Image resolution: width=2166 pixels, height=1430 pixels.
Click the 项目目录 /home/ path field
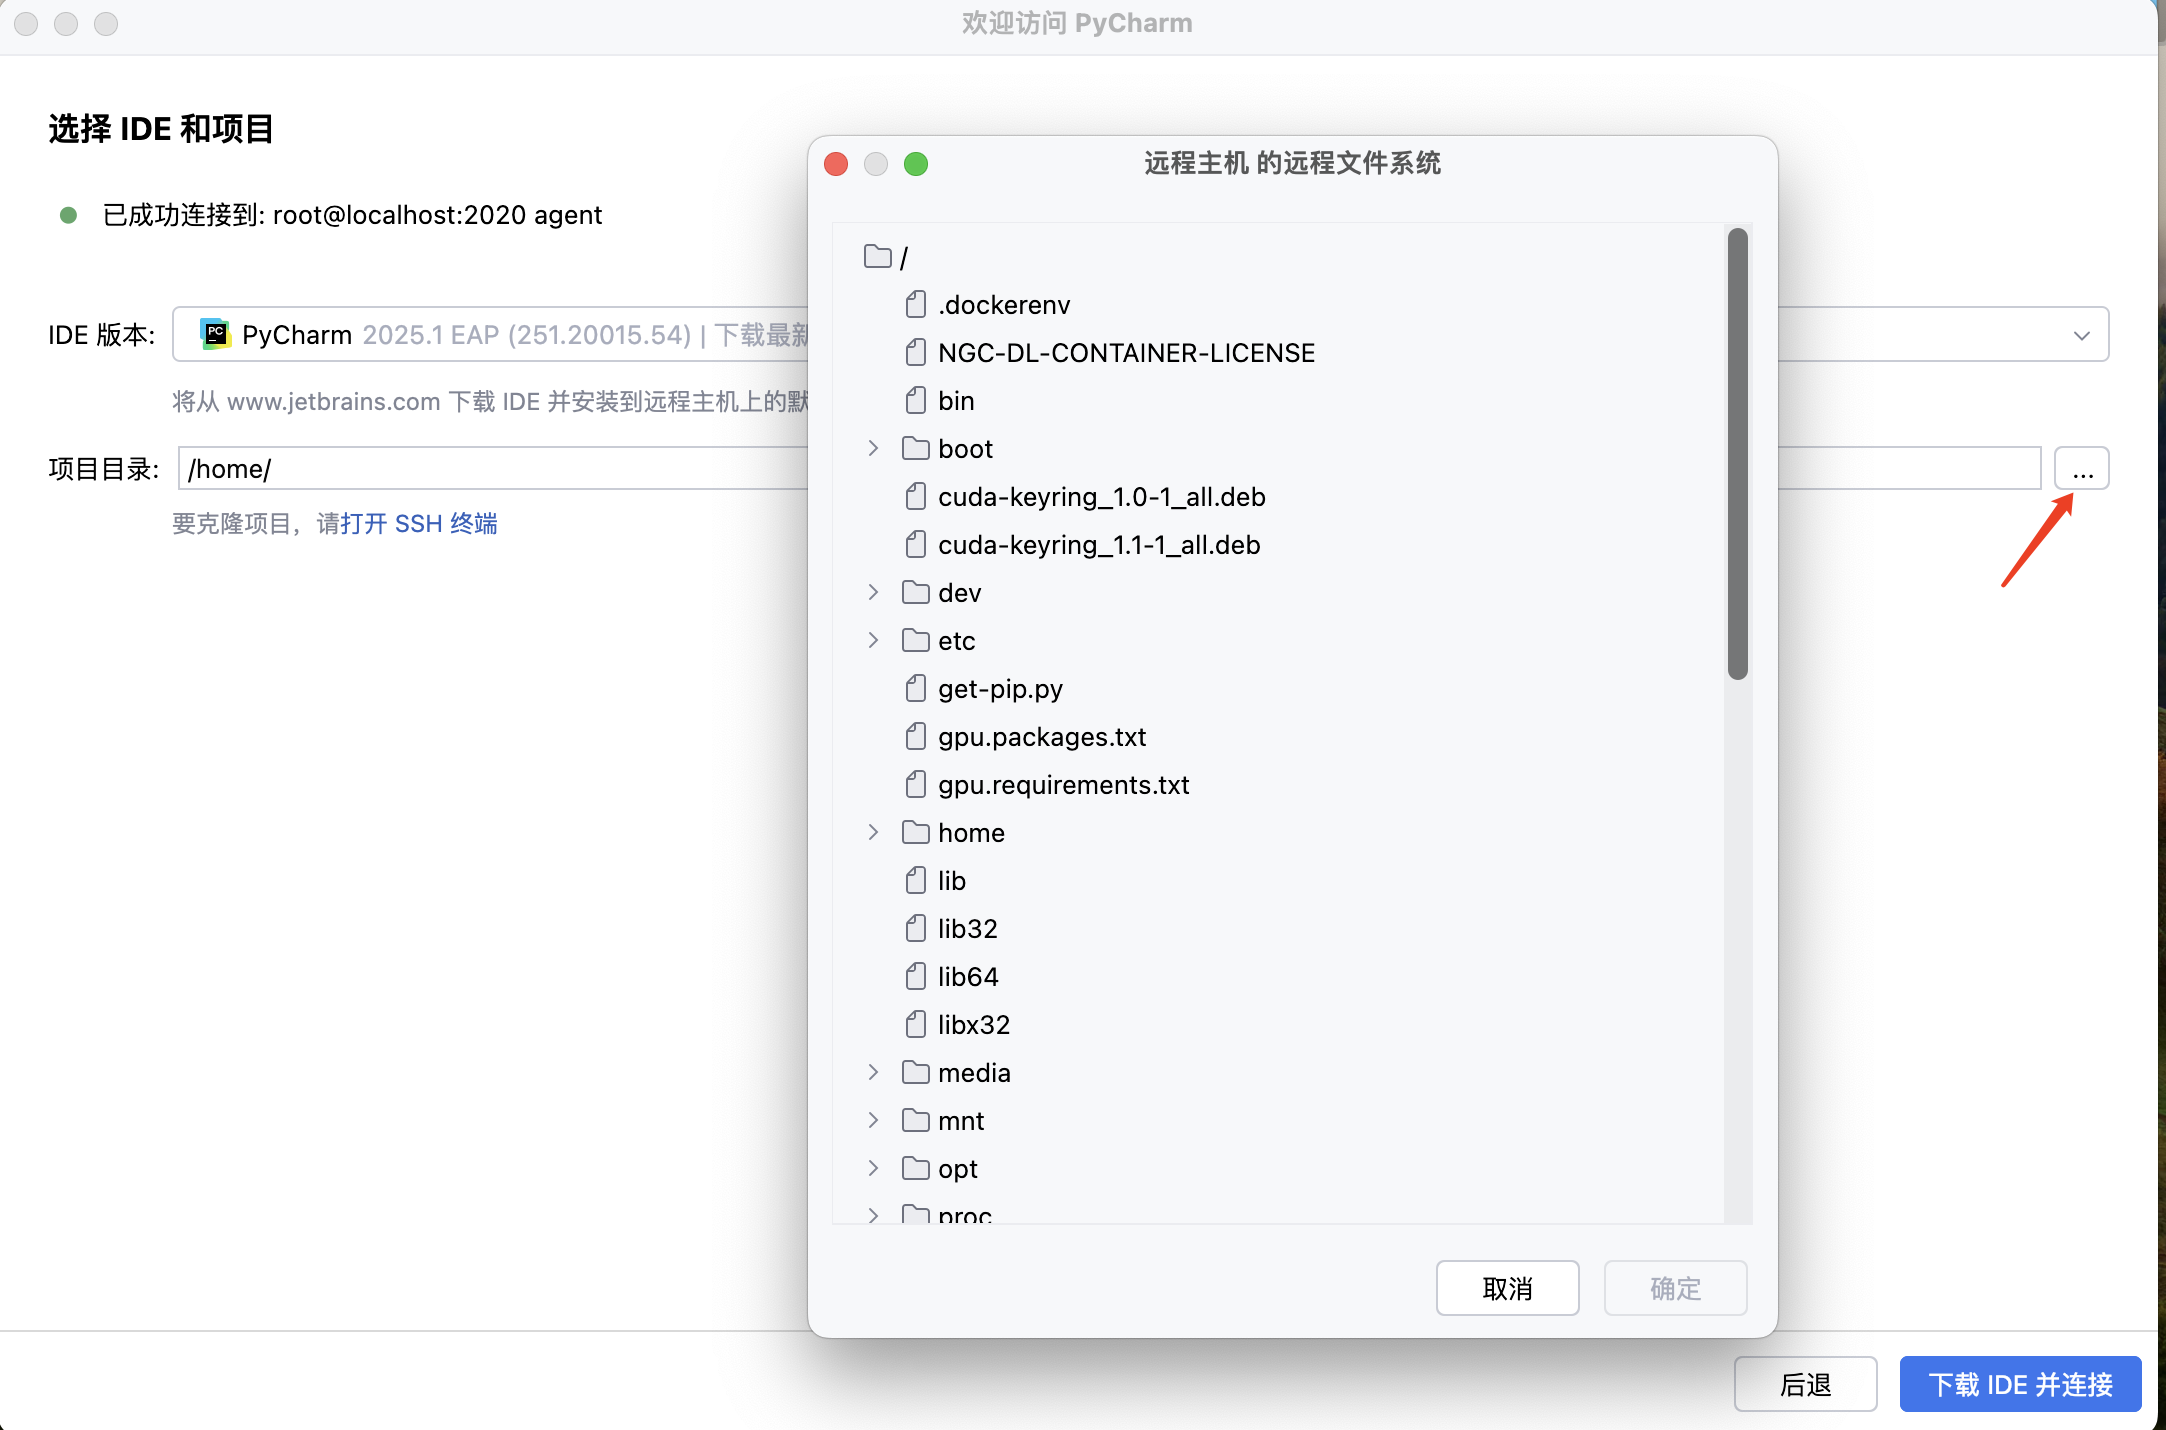click(x=1109, y=469)
